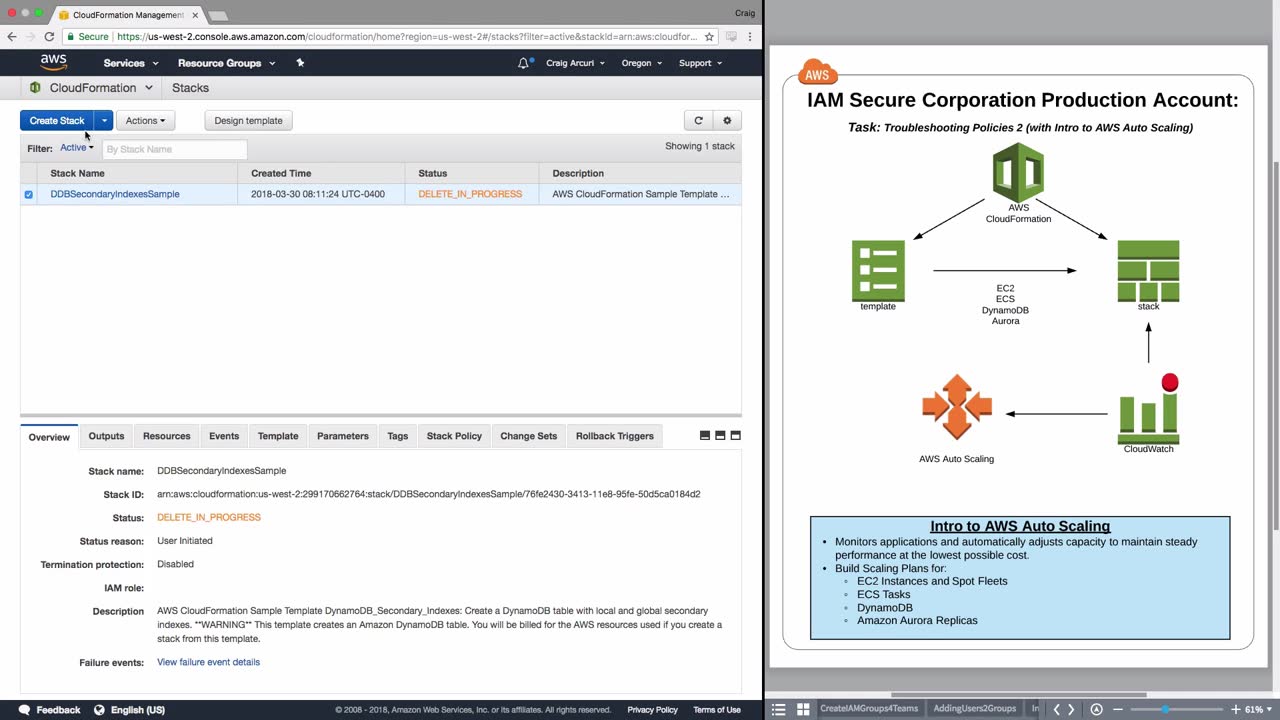This screenshot has width=1280, height=720.
Task: Click the By Stack Name filter field
Action: (x=175, y=149)
